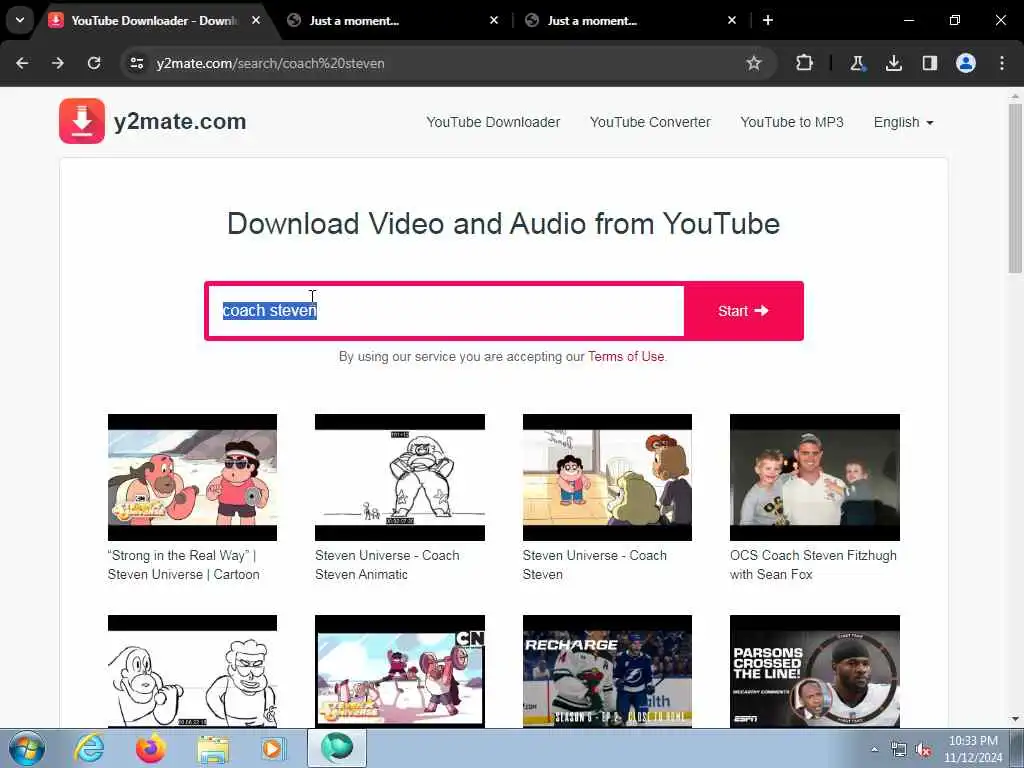Open the Terms of Use link
This screenshot has width=1024, height=768.
[626, 357]
